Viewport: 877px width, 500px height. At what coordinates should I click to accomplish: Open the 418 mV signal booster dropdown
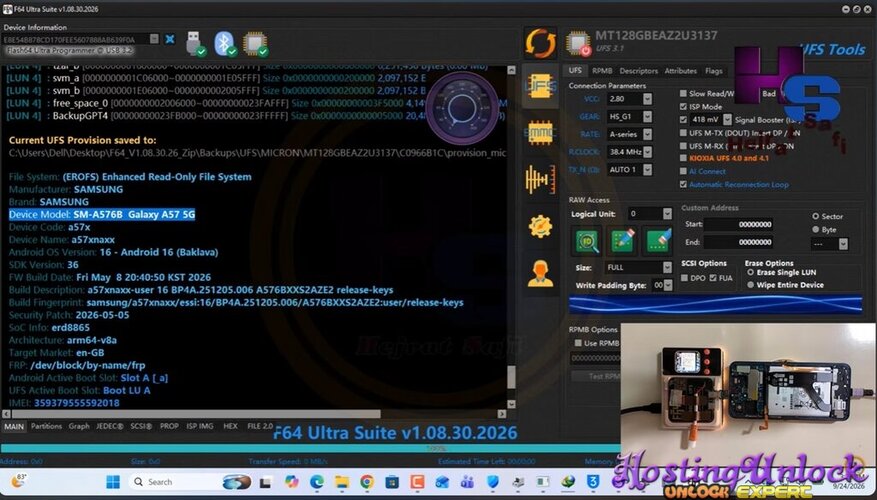coord(727,120)
